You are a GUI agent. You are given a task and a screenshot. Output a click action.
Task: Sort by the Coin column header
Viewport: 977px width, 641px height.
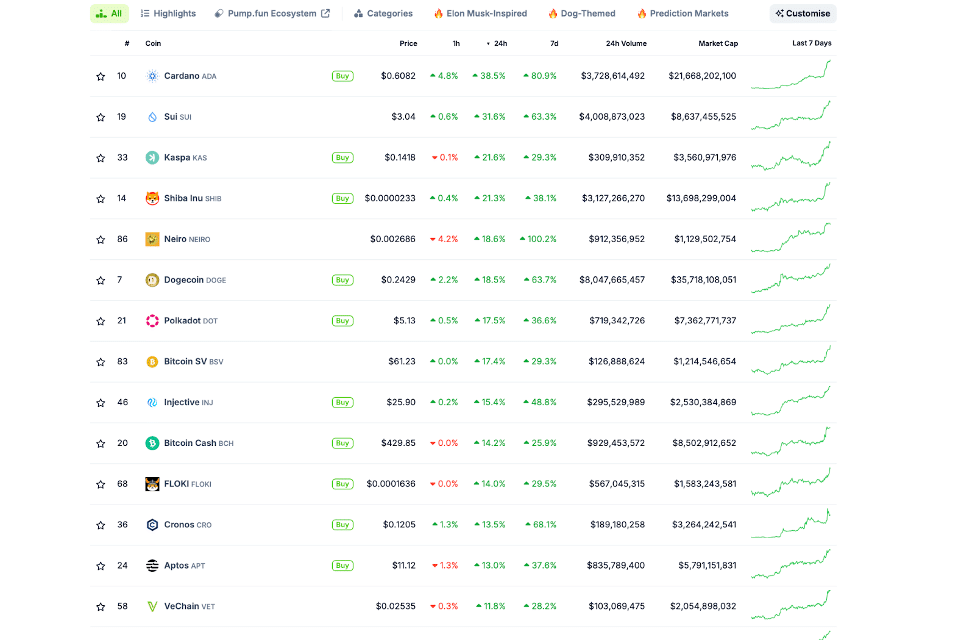[x=153, y=44]
